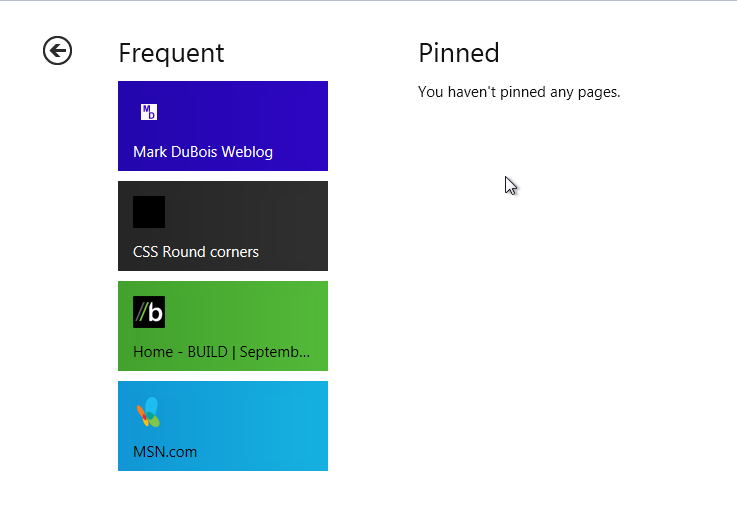
Task: Click the MSN butterfly logo
Action: [x=149, y=412]
